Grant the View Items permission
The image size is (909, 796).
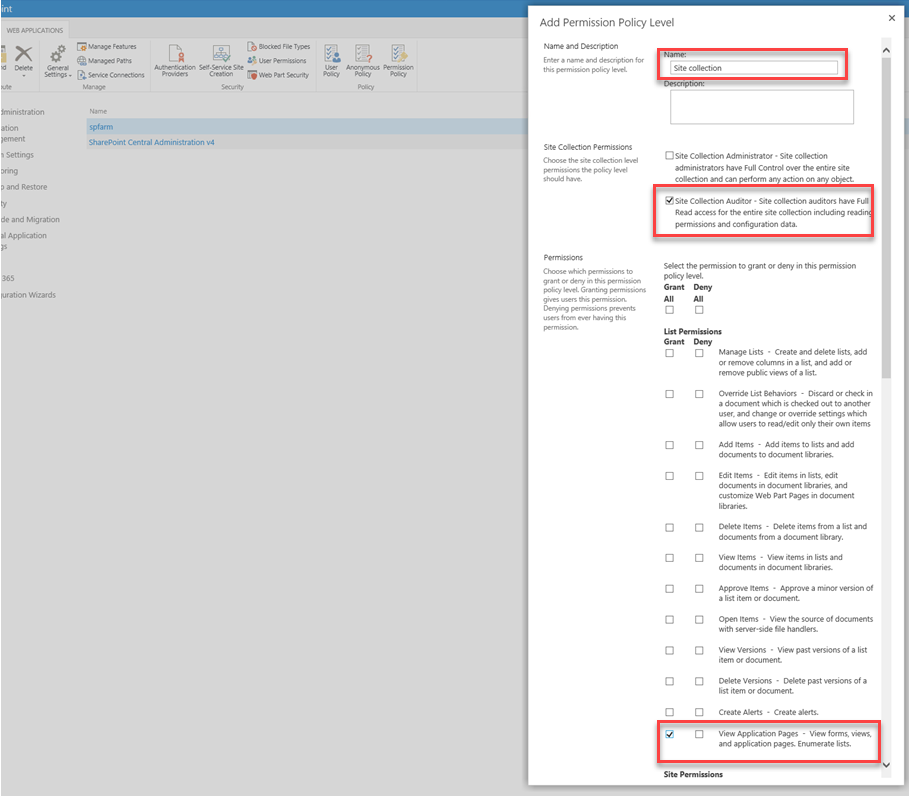[670, 558]
